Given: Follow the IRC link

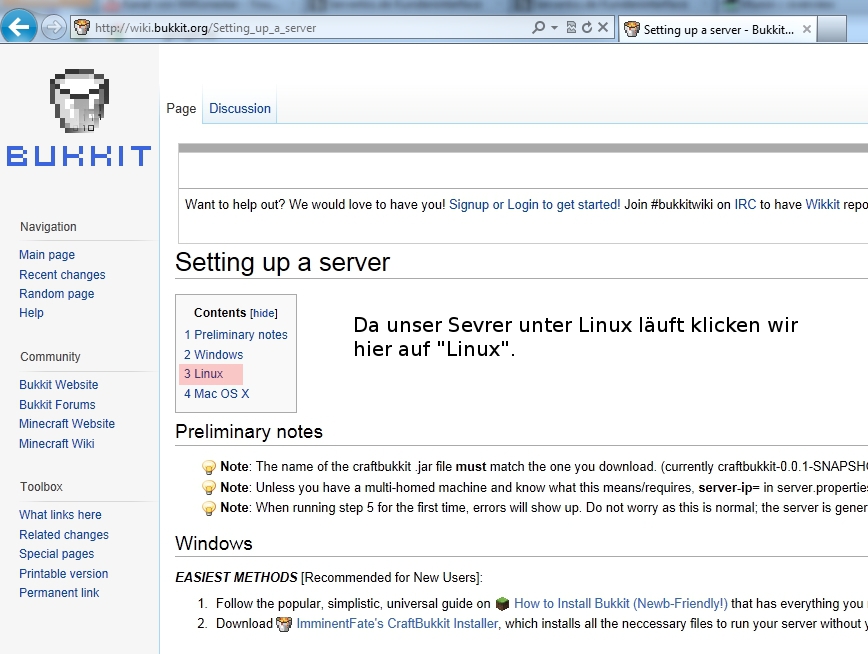Looking at the screenshot, I should 745,204.
